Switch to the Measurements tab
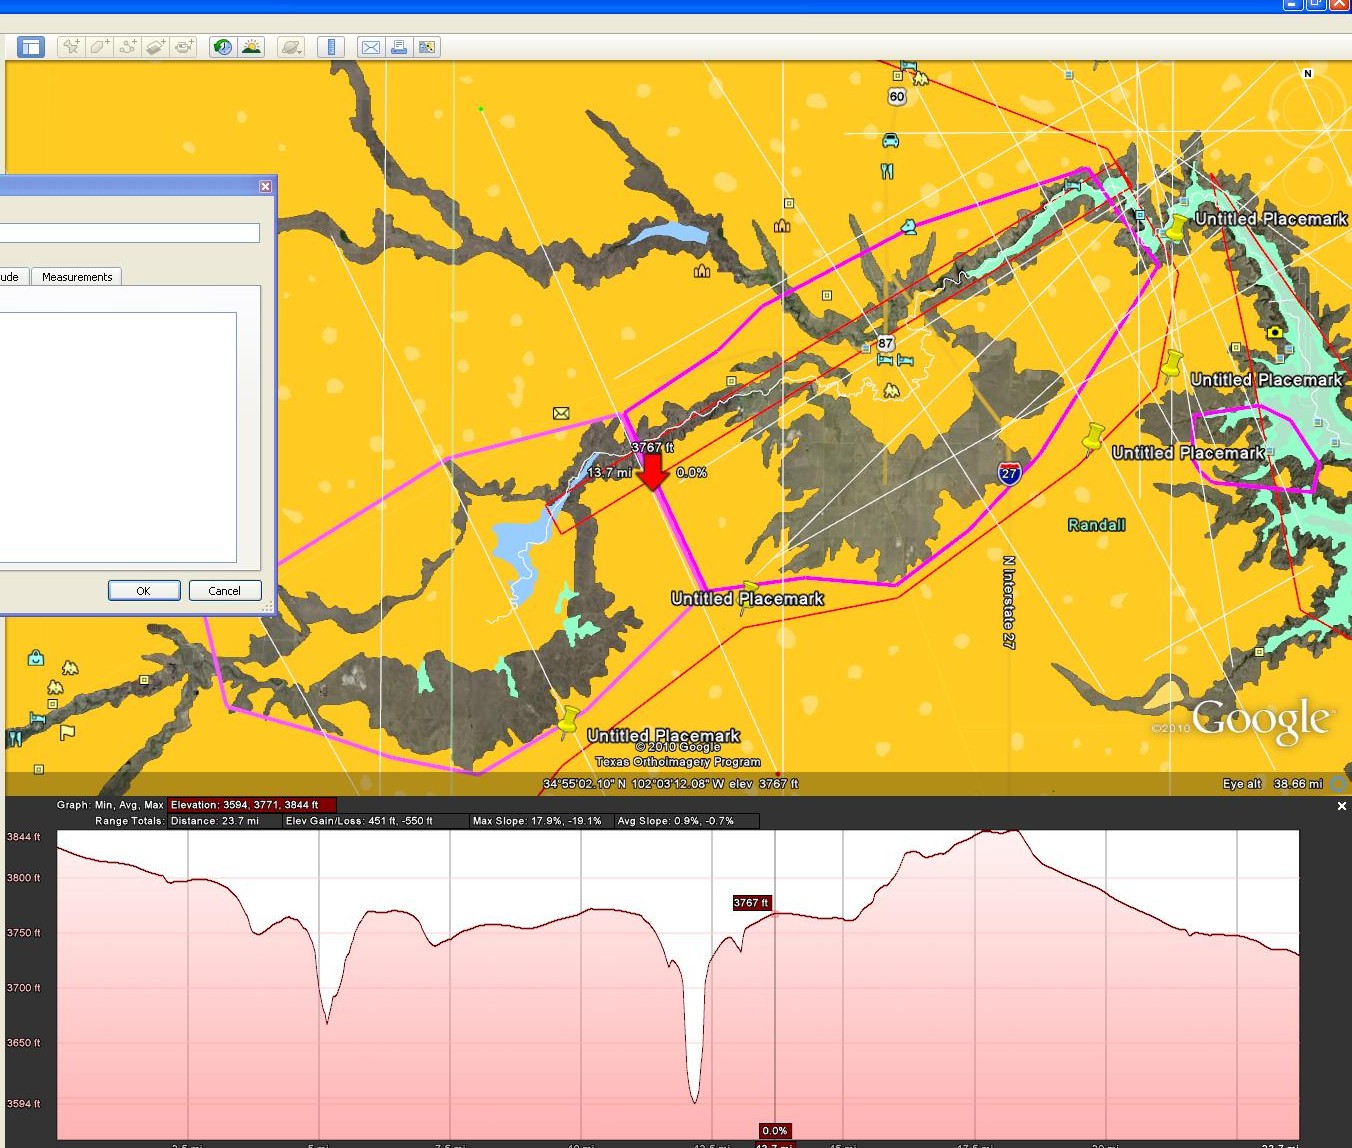The height and width of the screenshot is (1148, 1352). pos(77,277)
